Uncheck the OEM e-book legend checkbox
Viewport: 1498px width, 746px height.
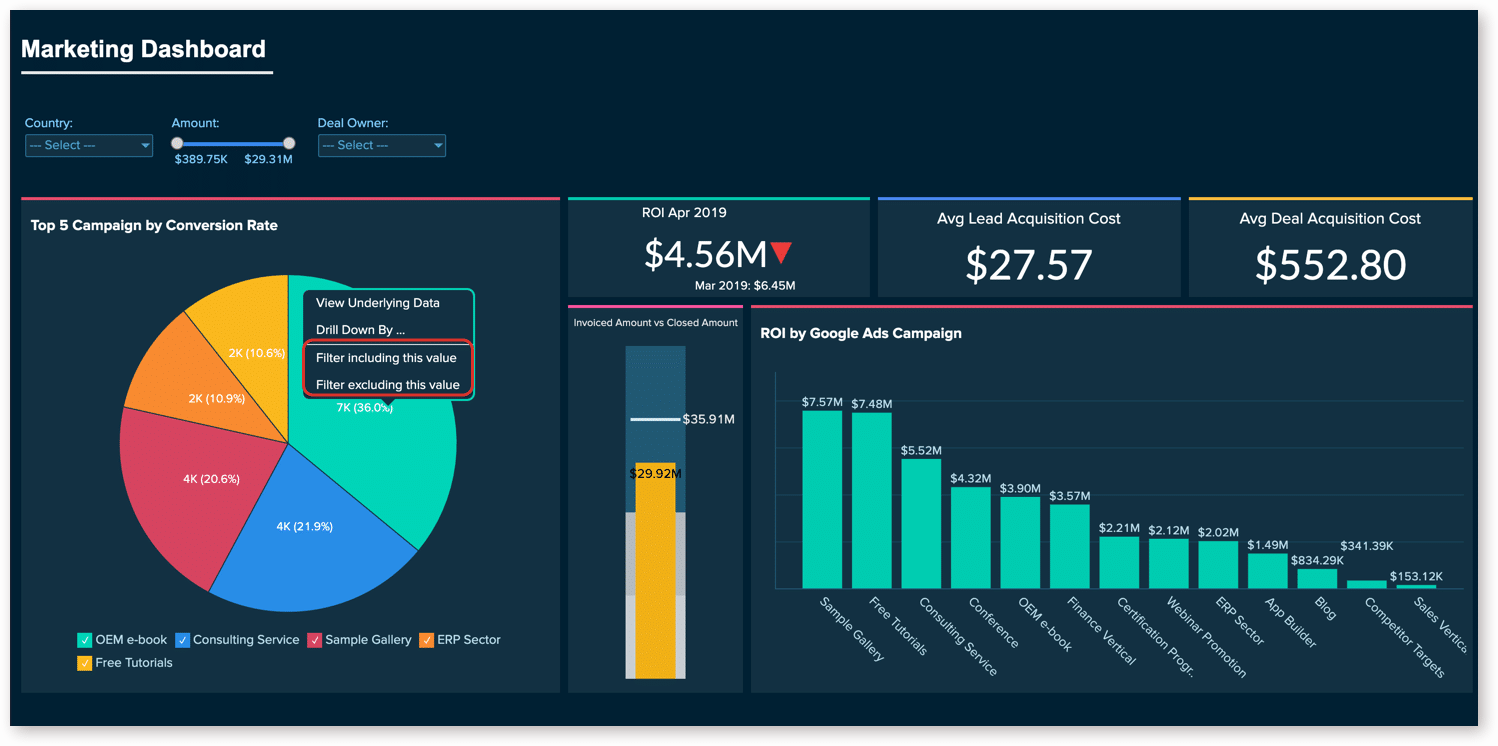pos(85,640)
